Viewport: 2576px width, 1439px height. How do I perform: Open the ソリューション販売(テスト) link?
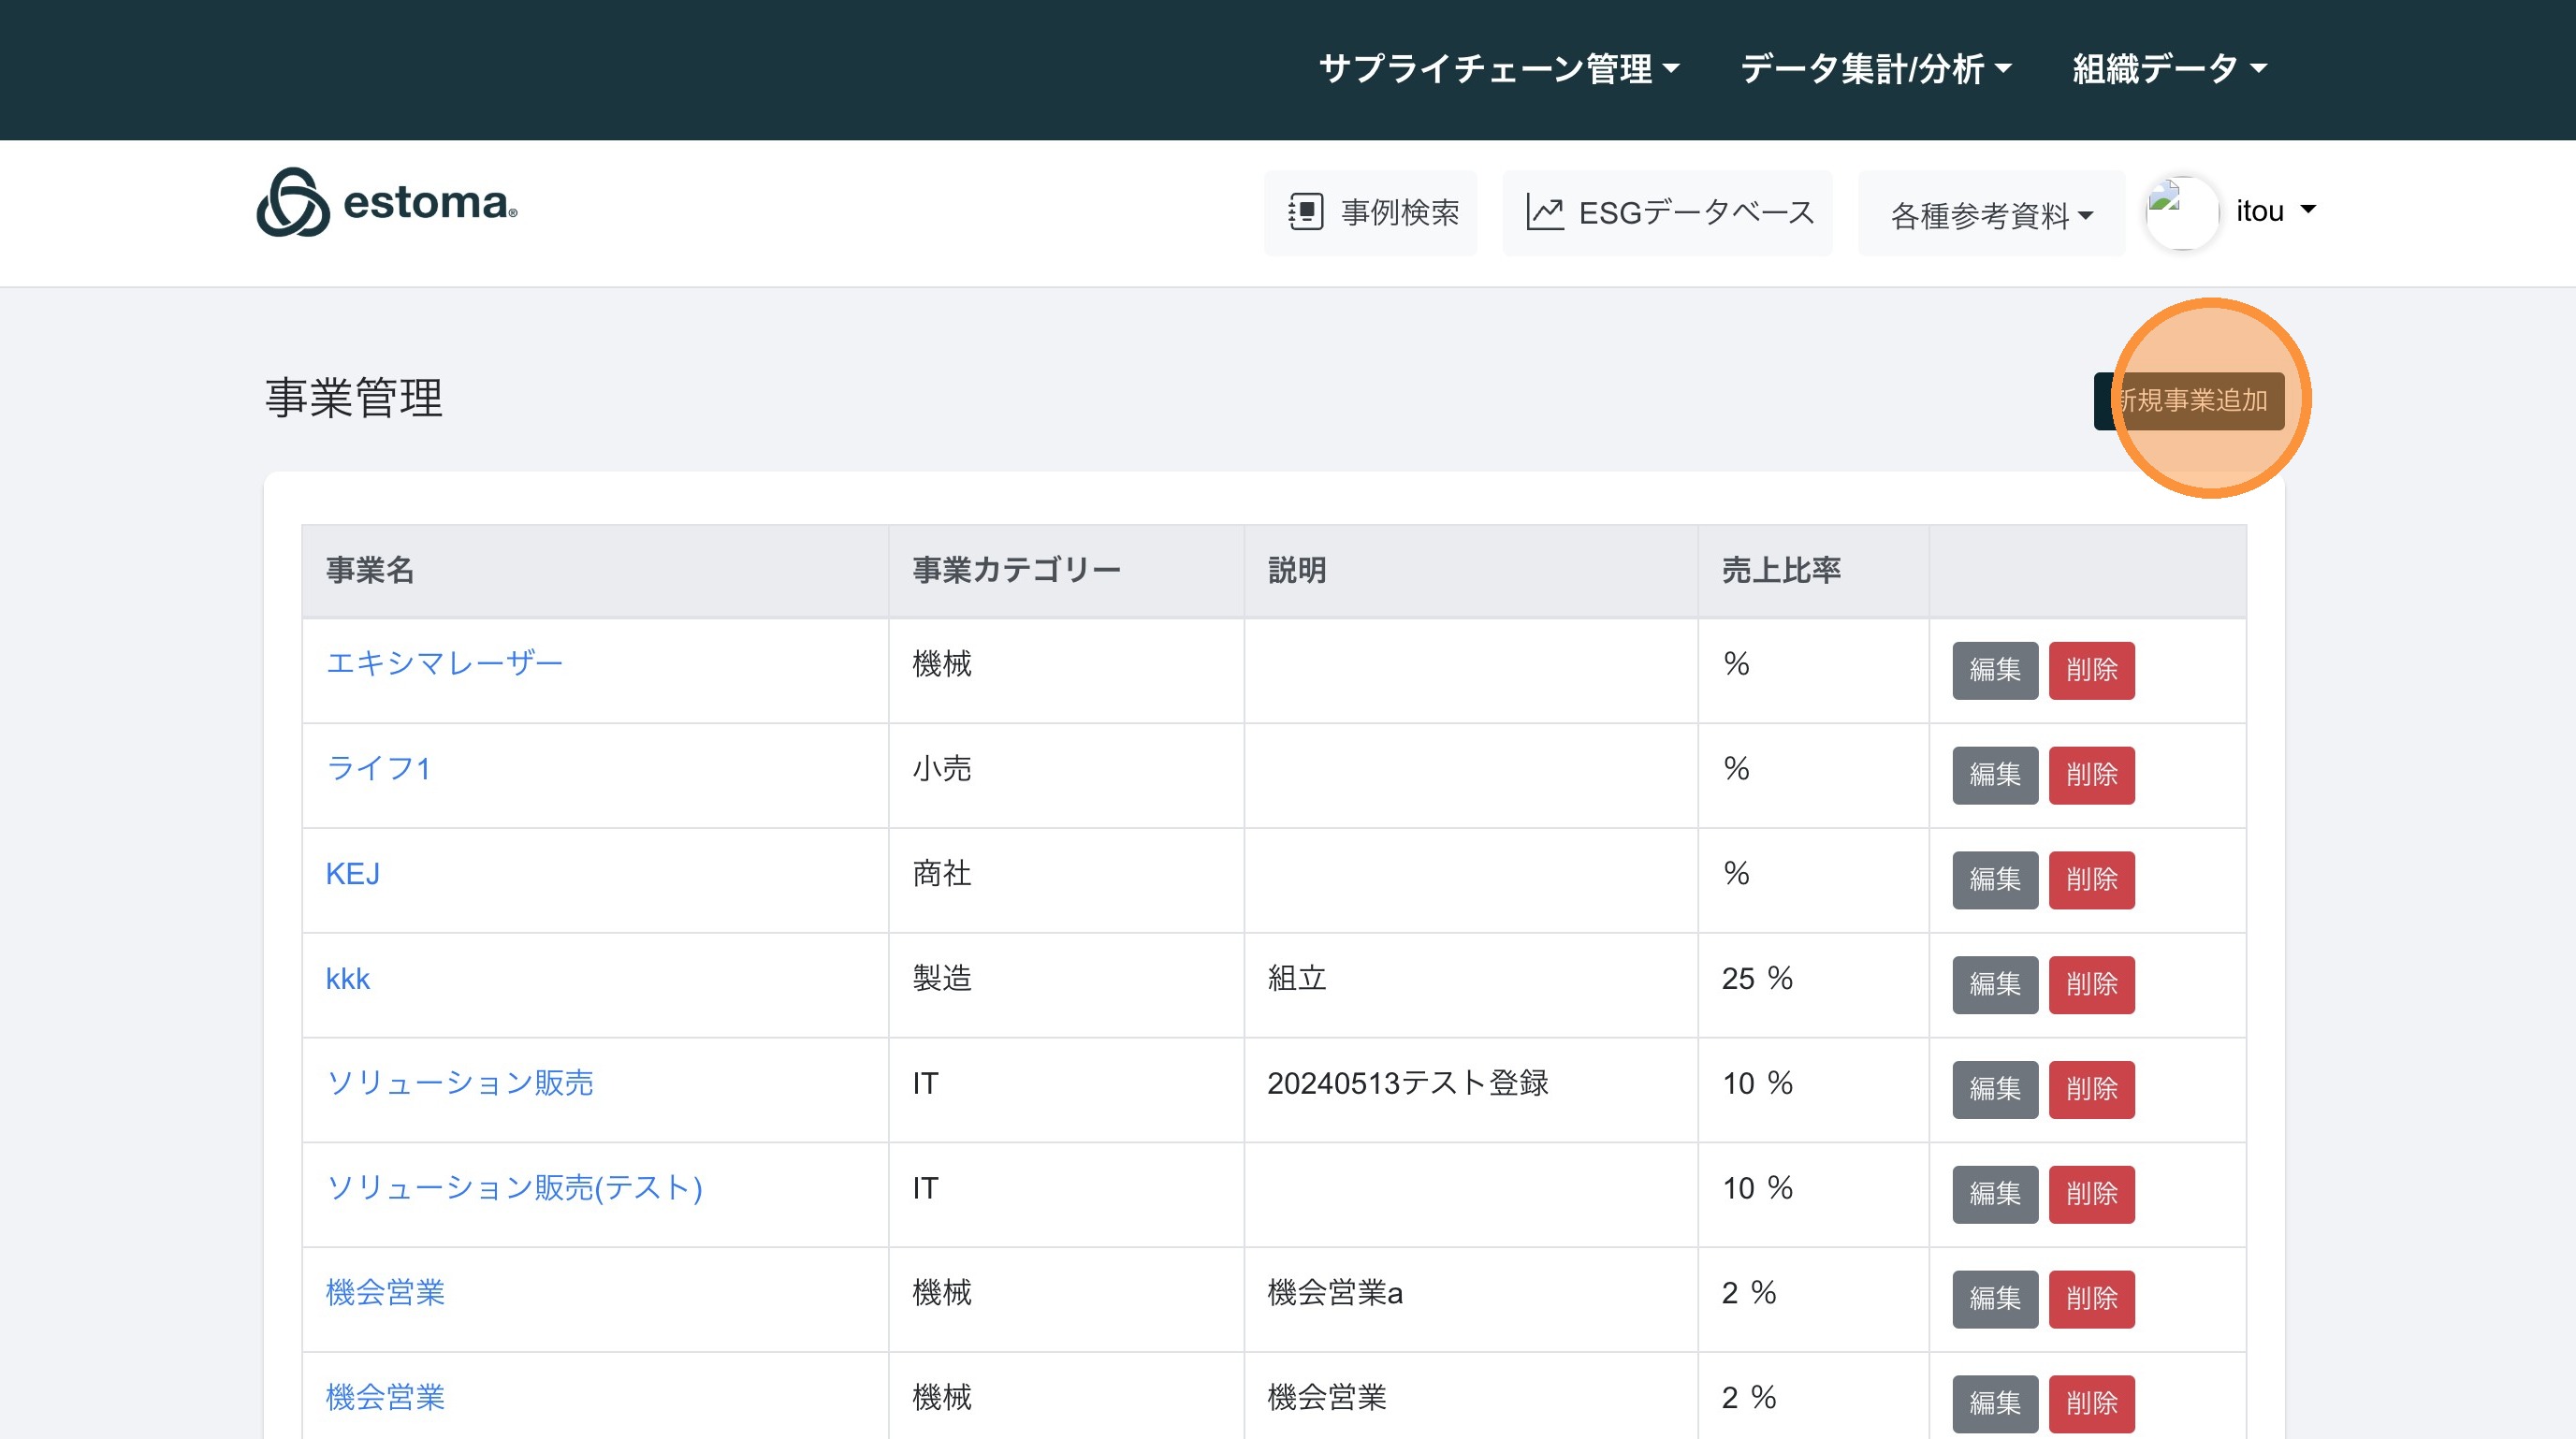click(x=514, y=1188)
